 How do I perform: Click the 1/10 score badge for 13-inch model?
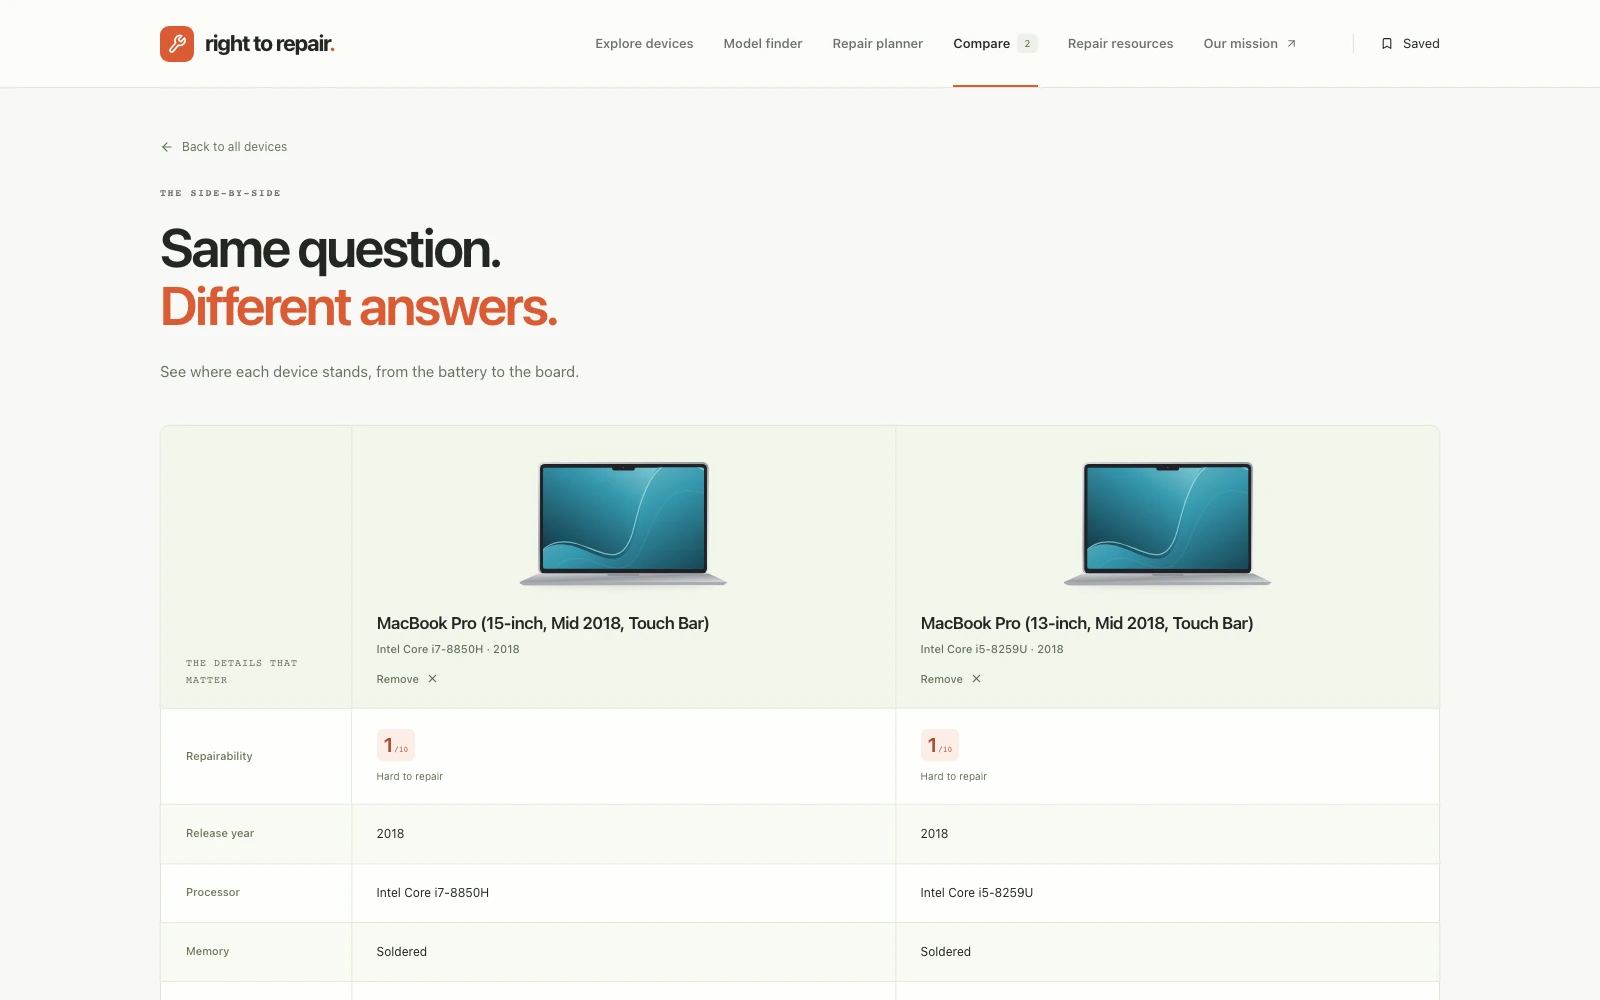(x=940, y=745)
